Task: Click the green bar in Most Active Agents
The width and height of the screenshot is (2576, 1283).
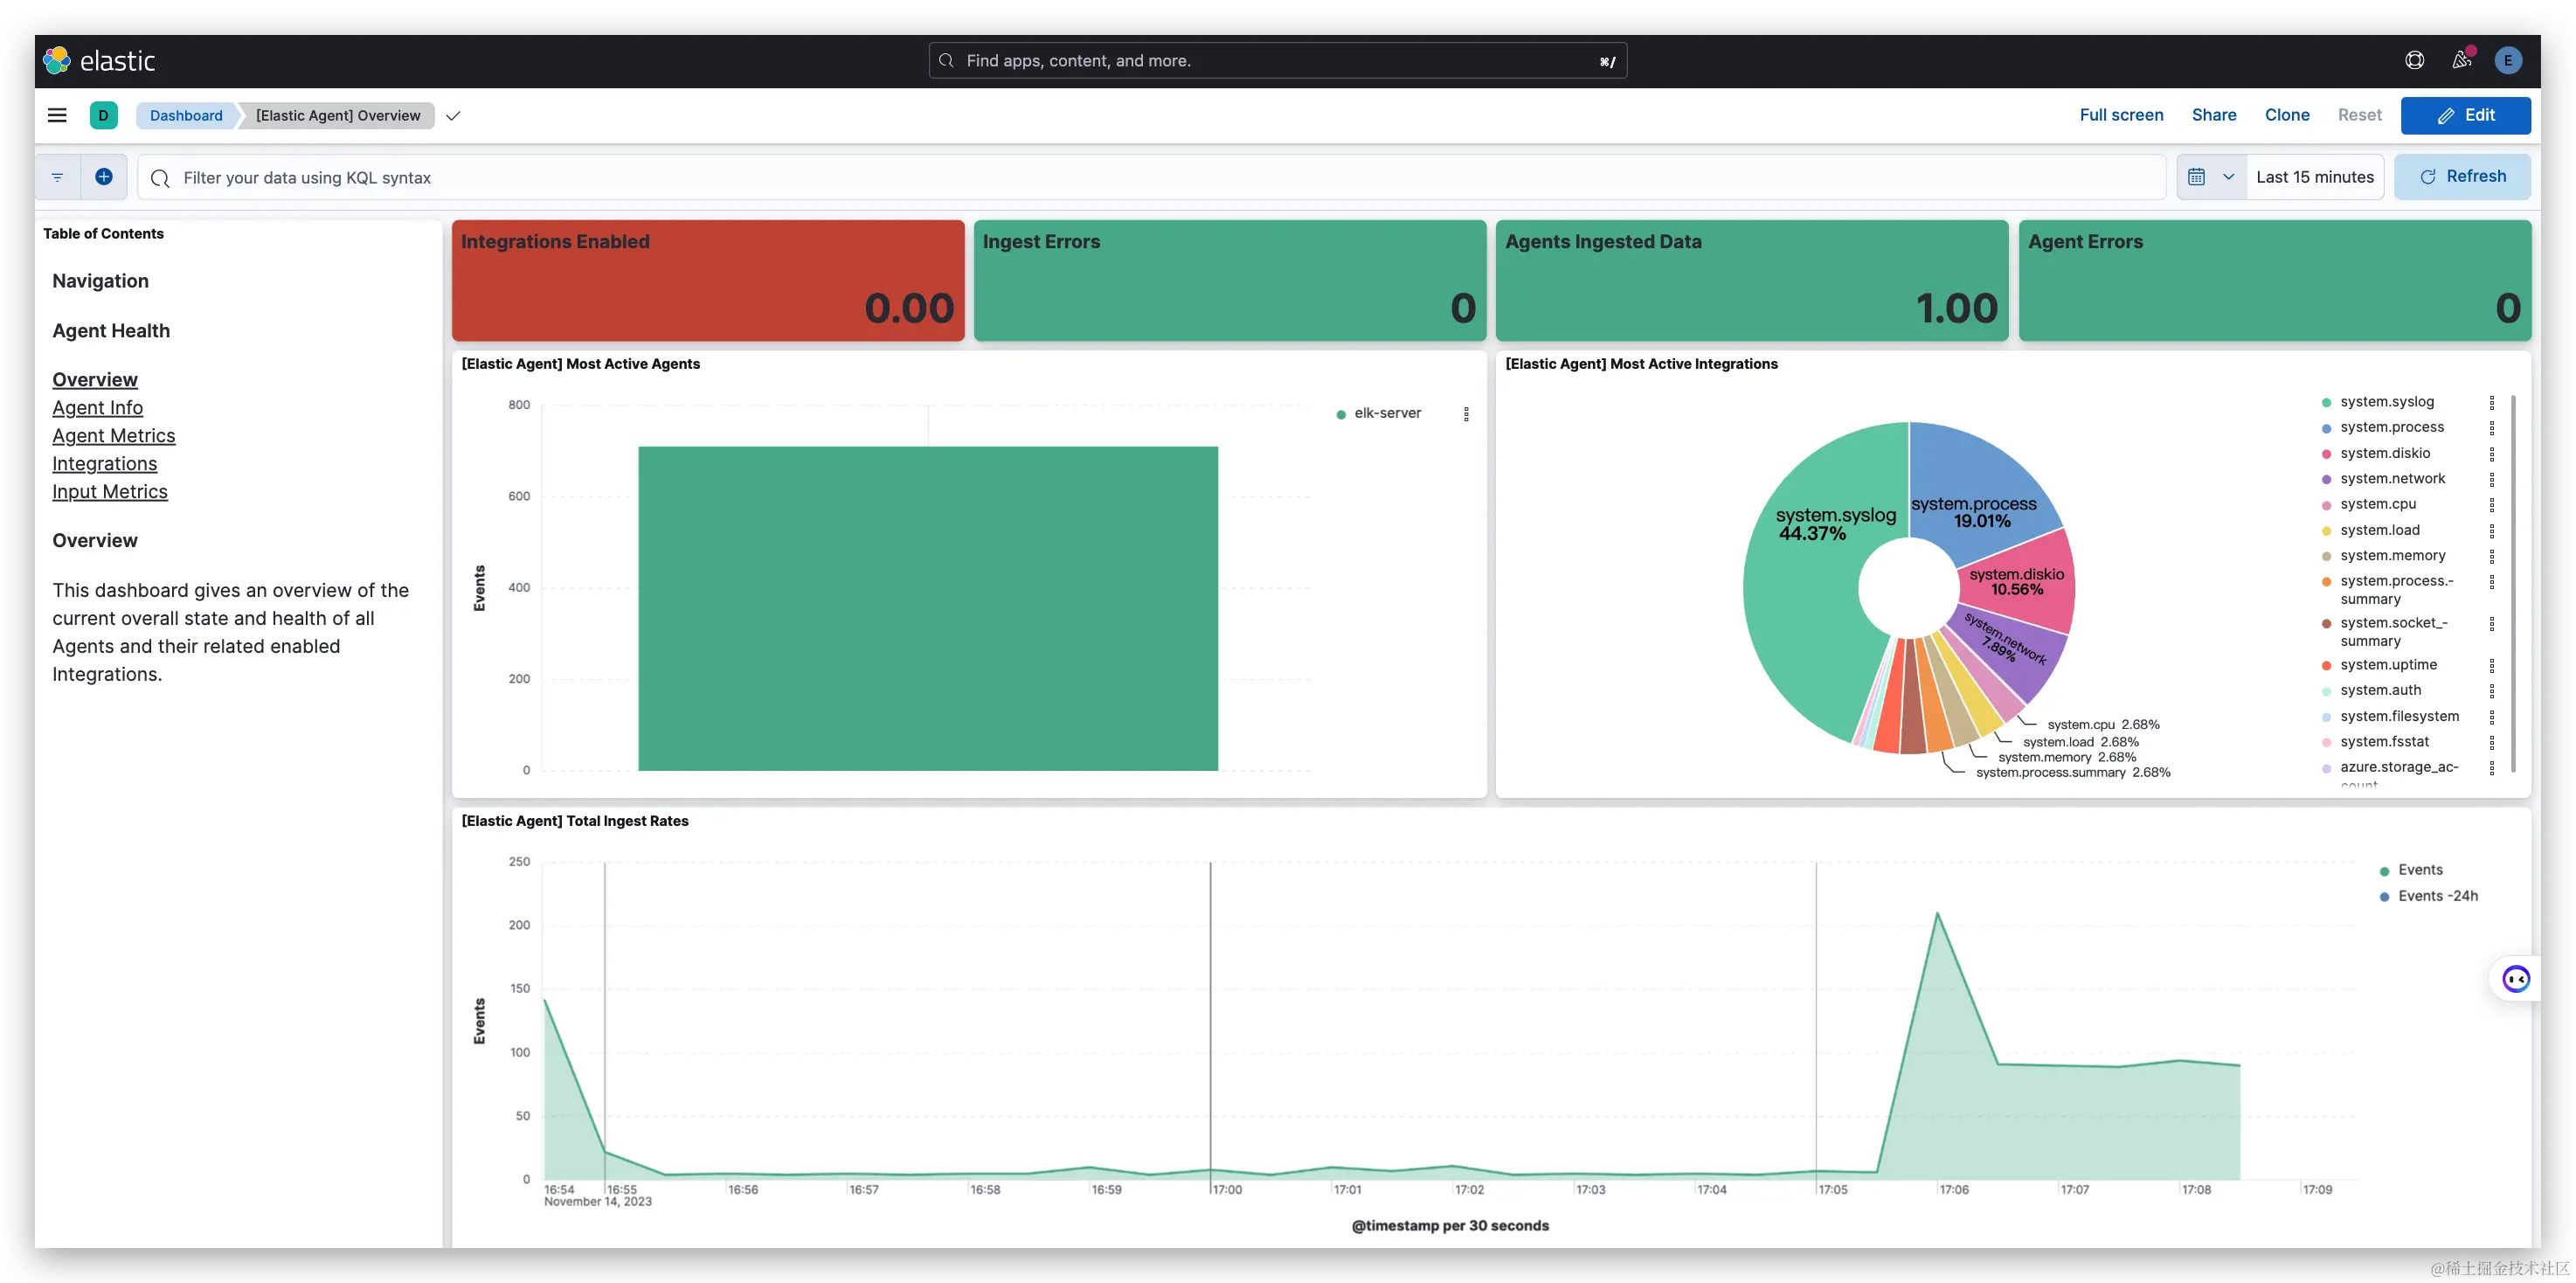Action: (x=928, y=608)
